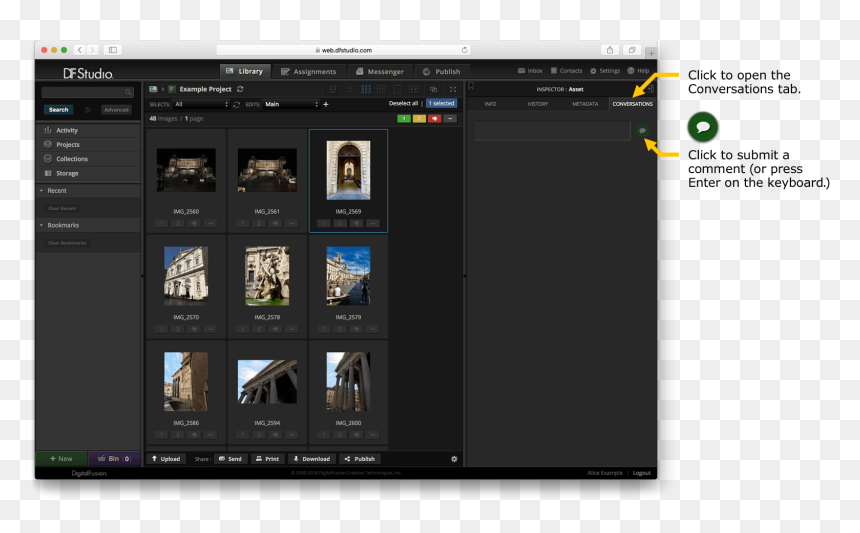Submit comment with green speech bubble icon
The image size is (860, 533).
coord(642,131)
